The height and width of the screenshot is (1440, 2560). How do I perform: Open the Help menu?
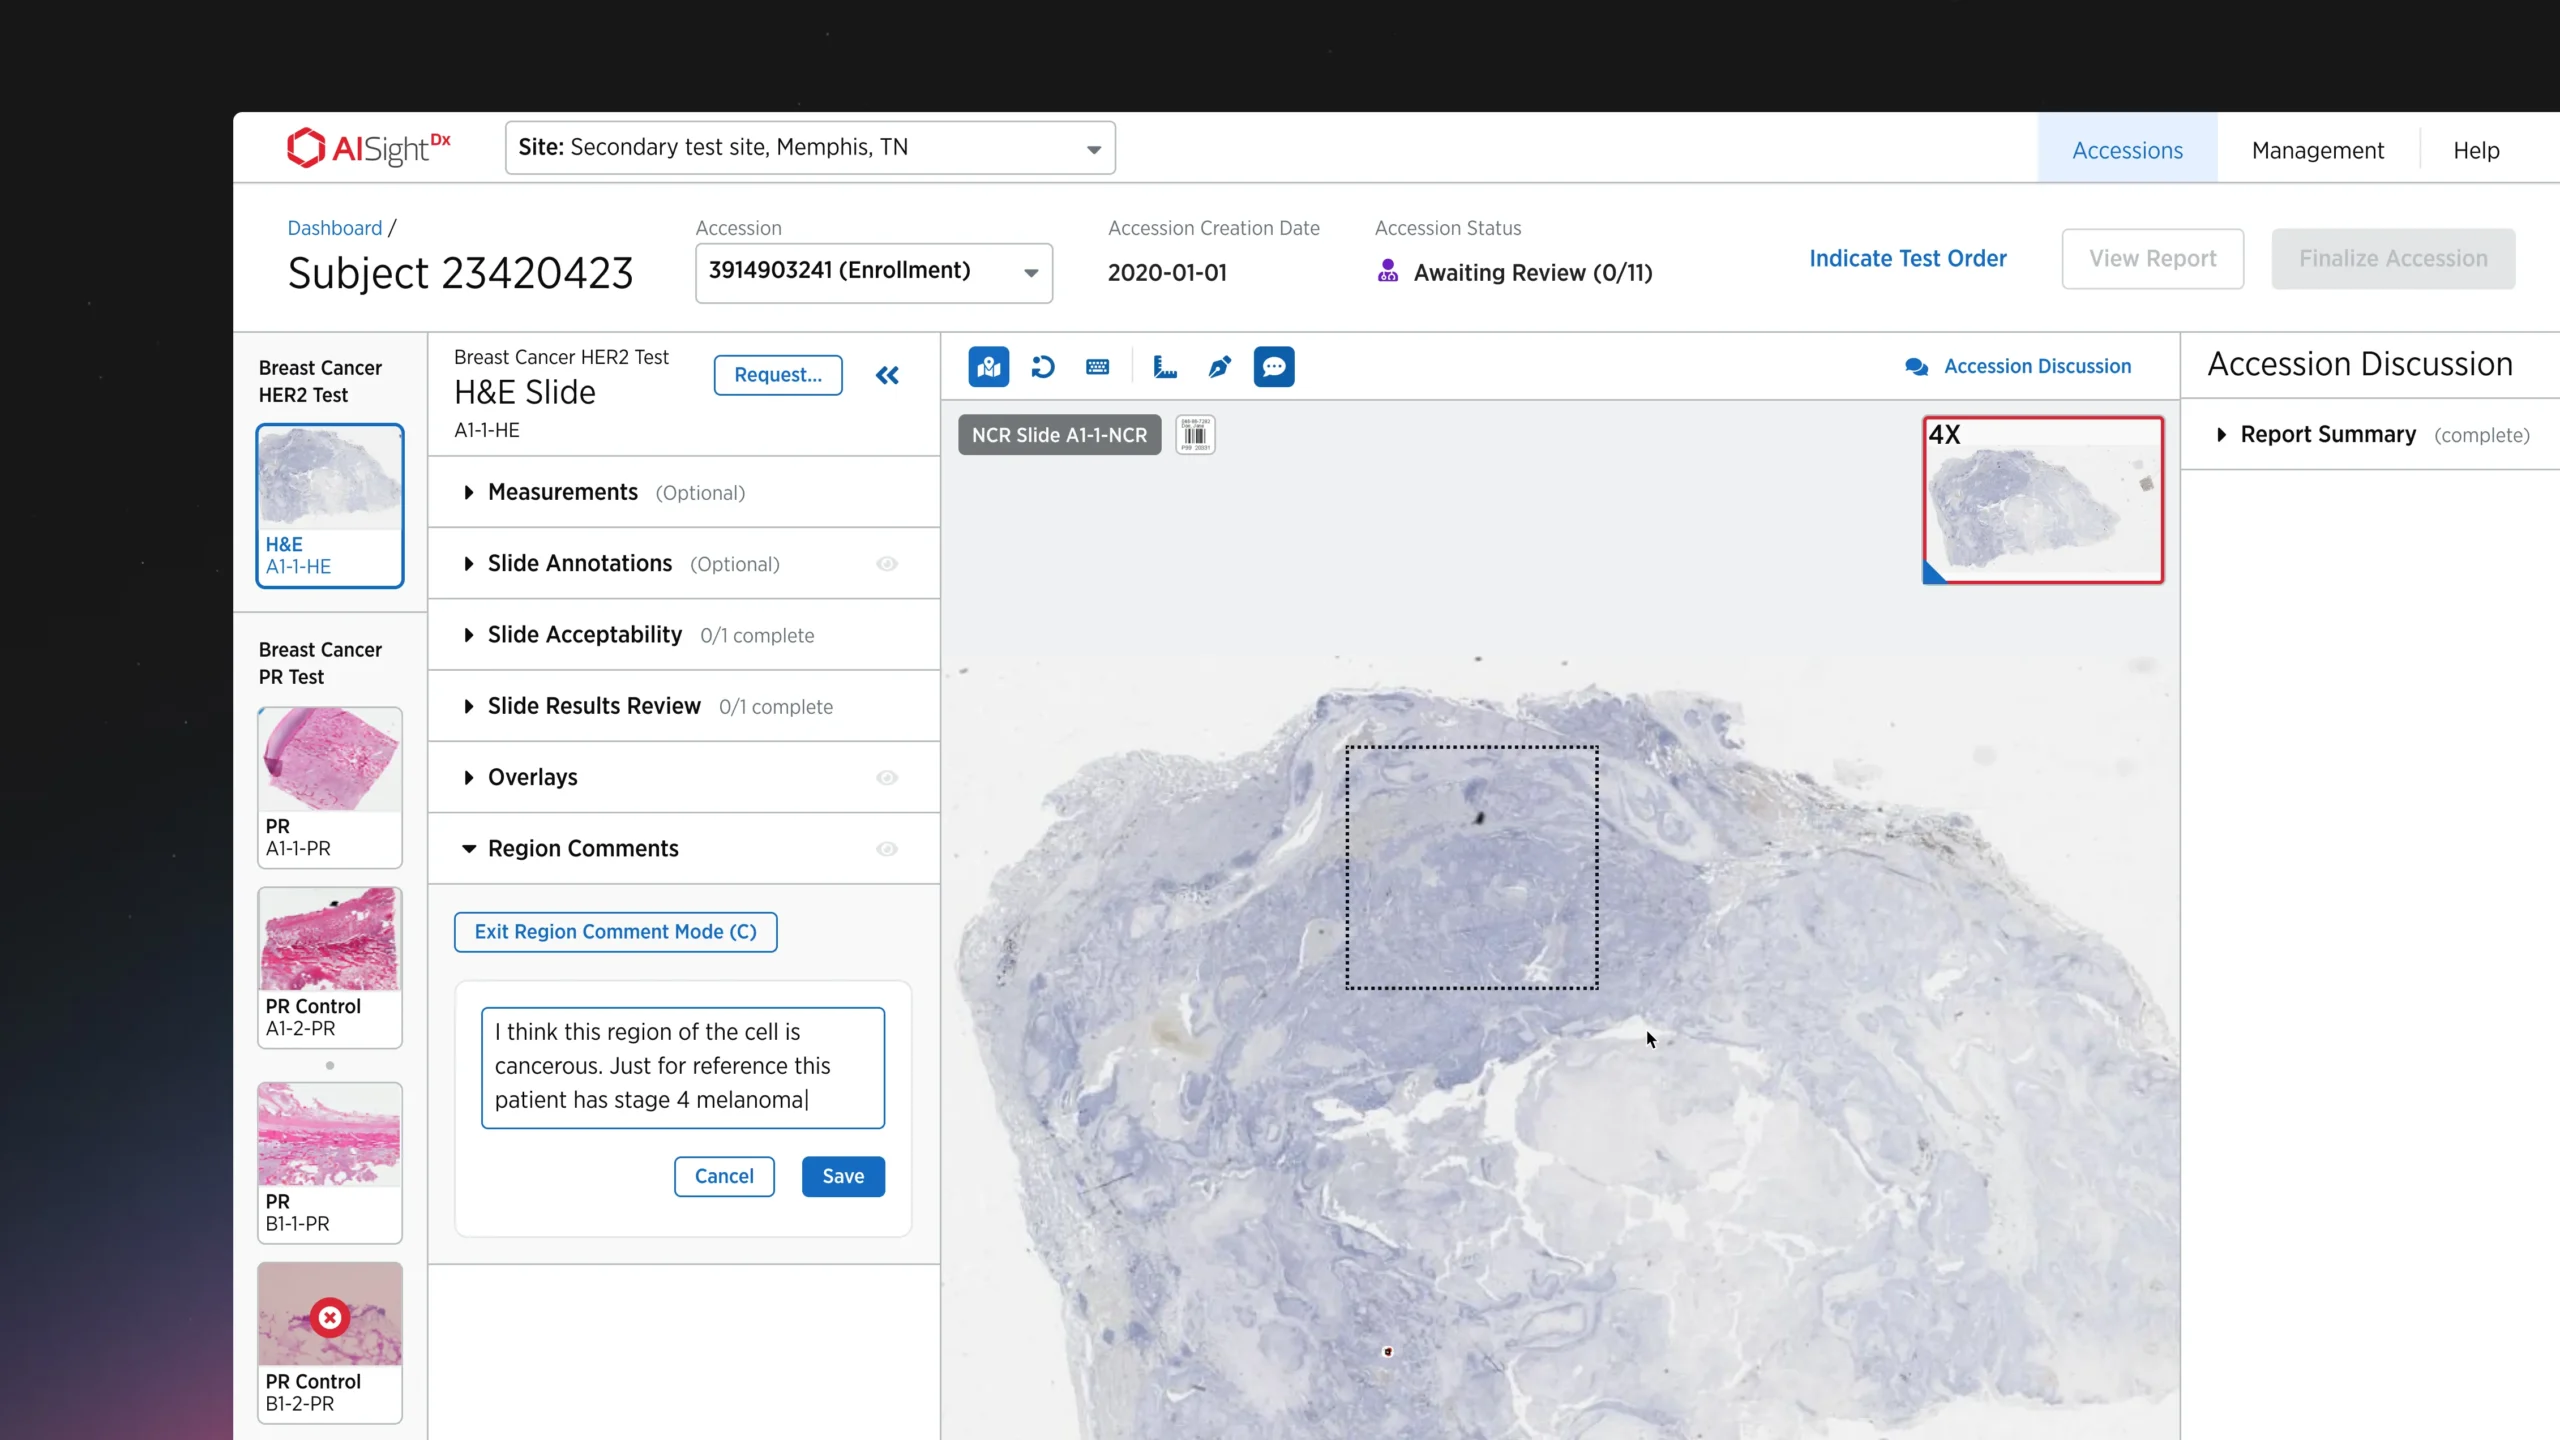click(x=2476, y=150)
